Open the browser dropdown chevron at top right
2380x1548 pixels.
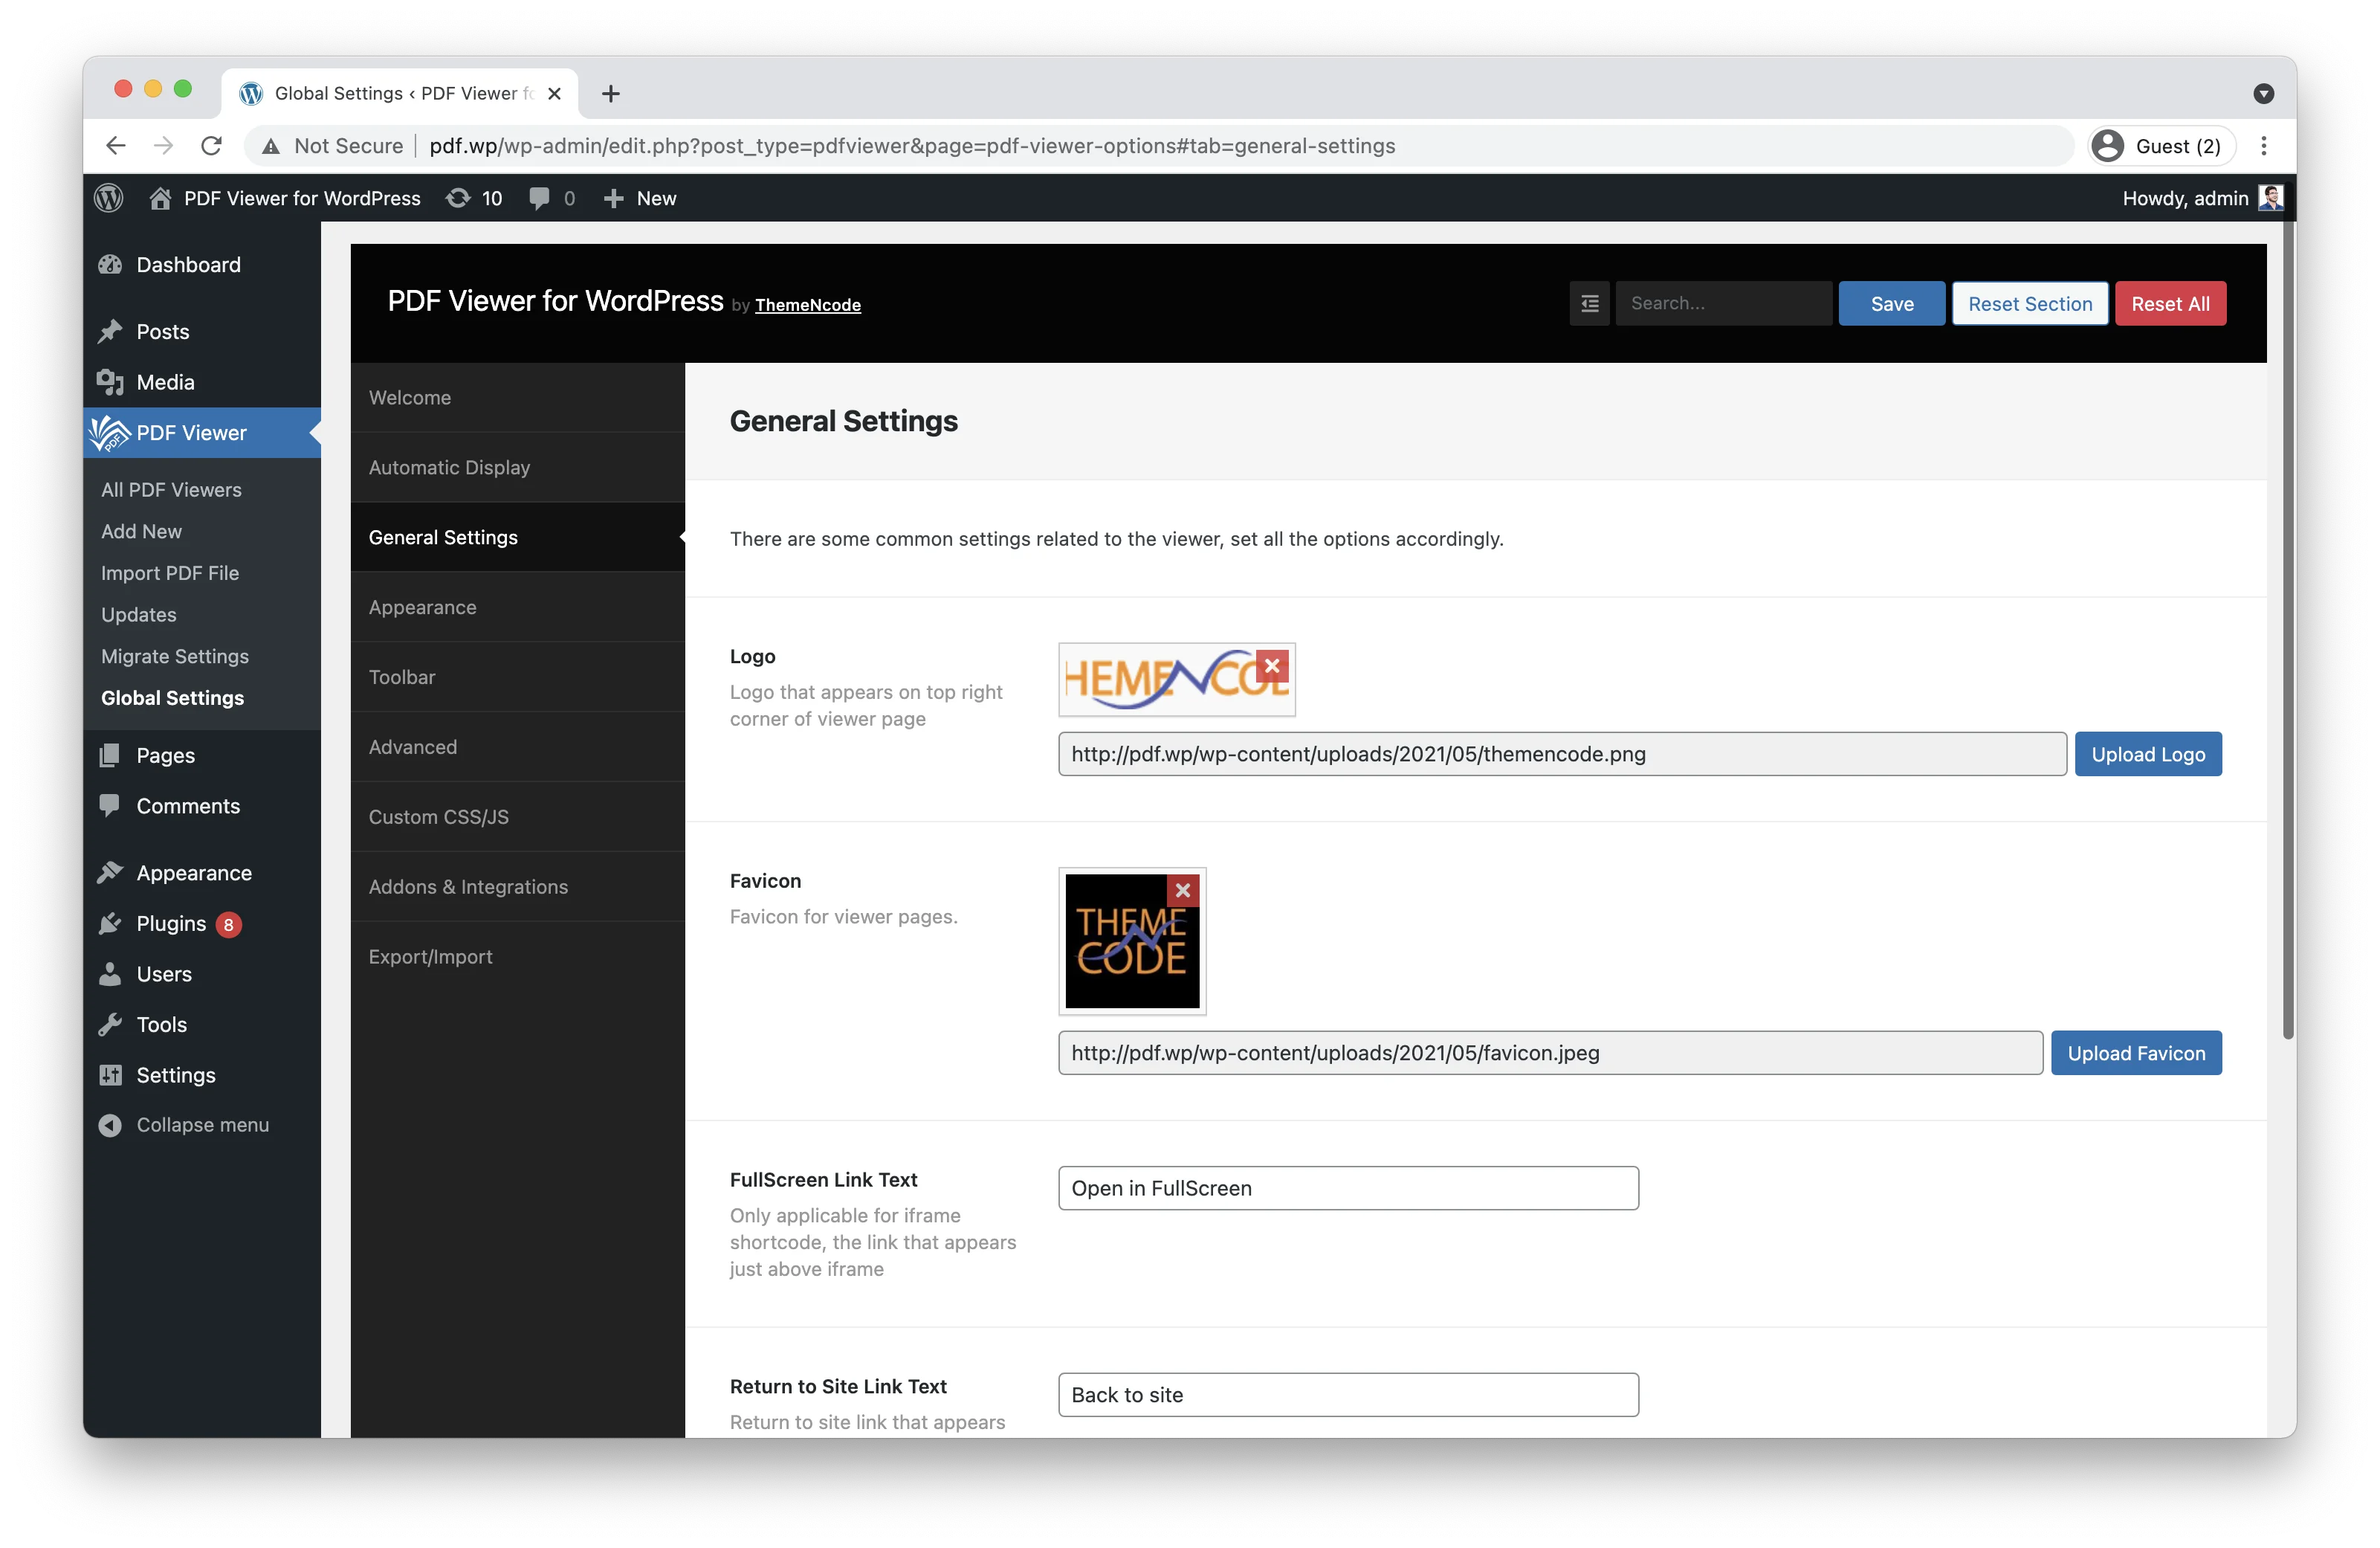click(2264, 93)
